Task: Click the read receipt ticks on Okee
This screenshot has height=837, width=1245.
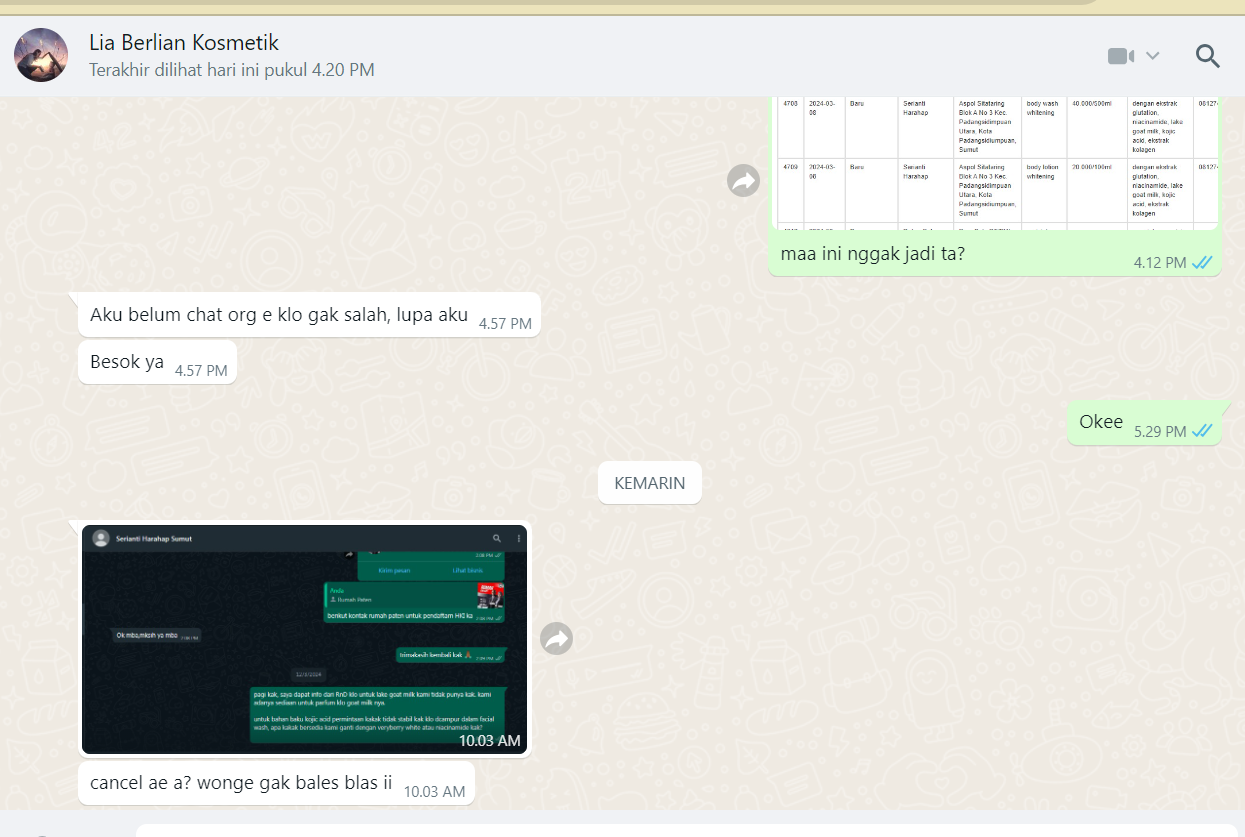Action: 1202,431
